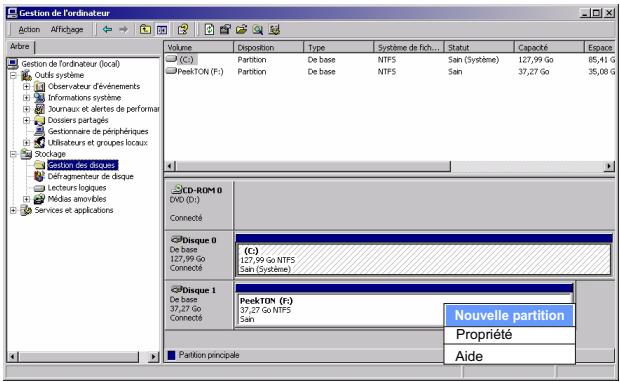Click left arrow of tree pane scrollbar
Image resolution: width=620 pixels, height=382 pixels.
[x=12, y=357]
